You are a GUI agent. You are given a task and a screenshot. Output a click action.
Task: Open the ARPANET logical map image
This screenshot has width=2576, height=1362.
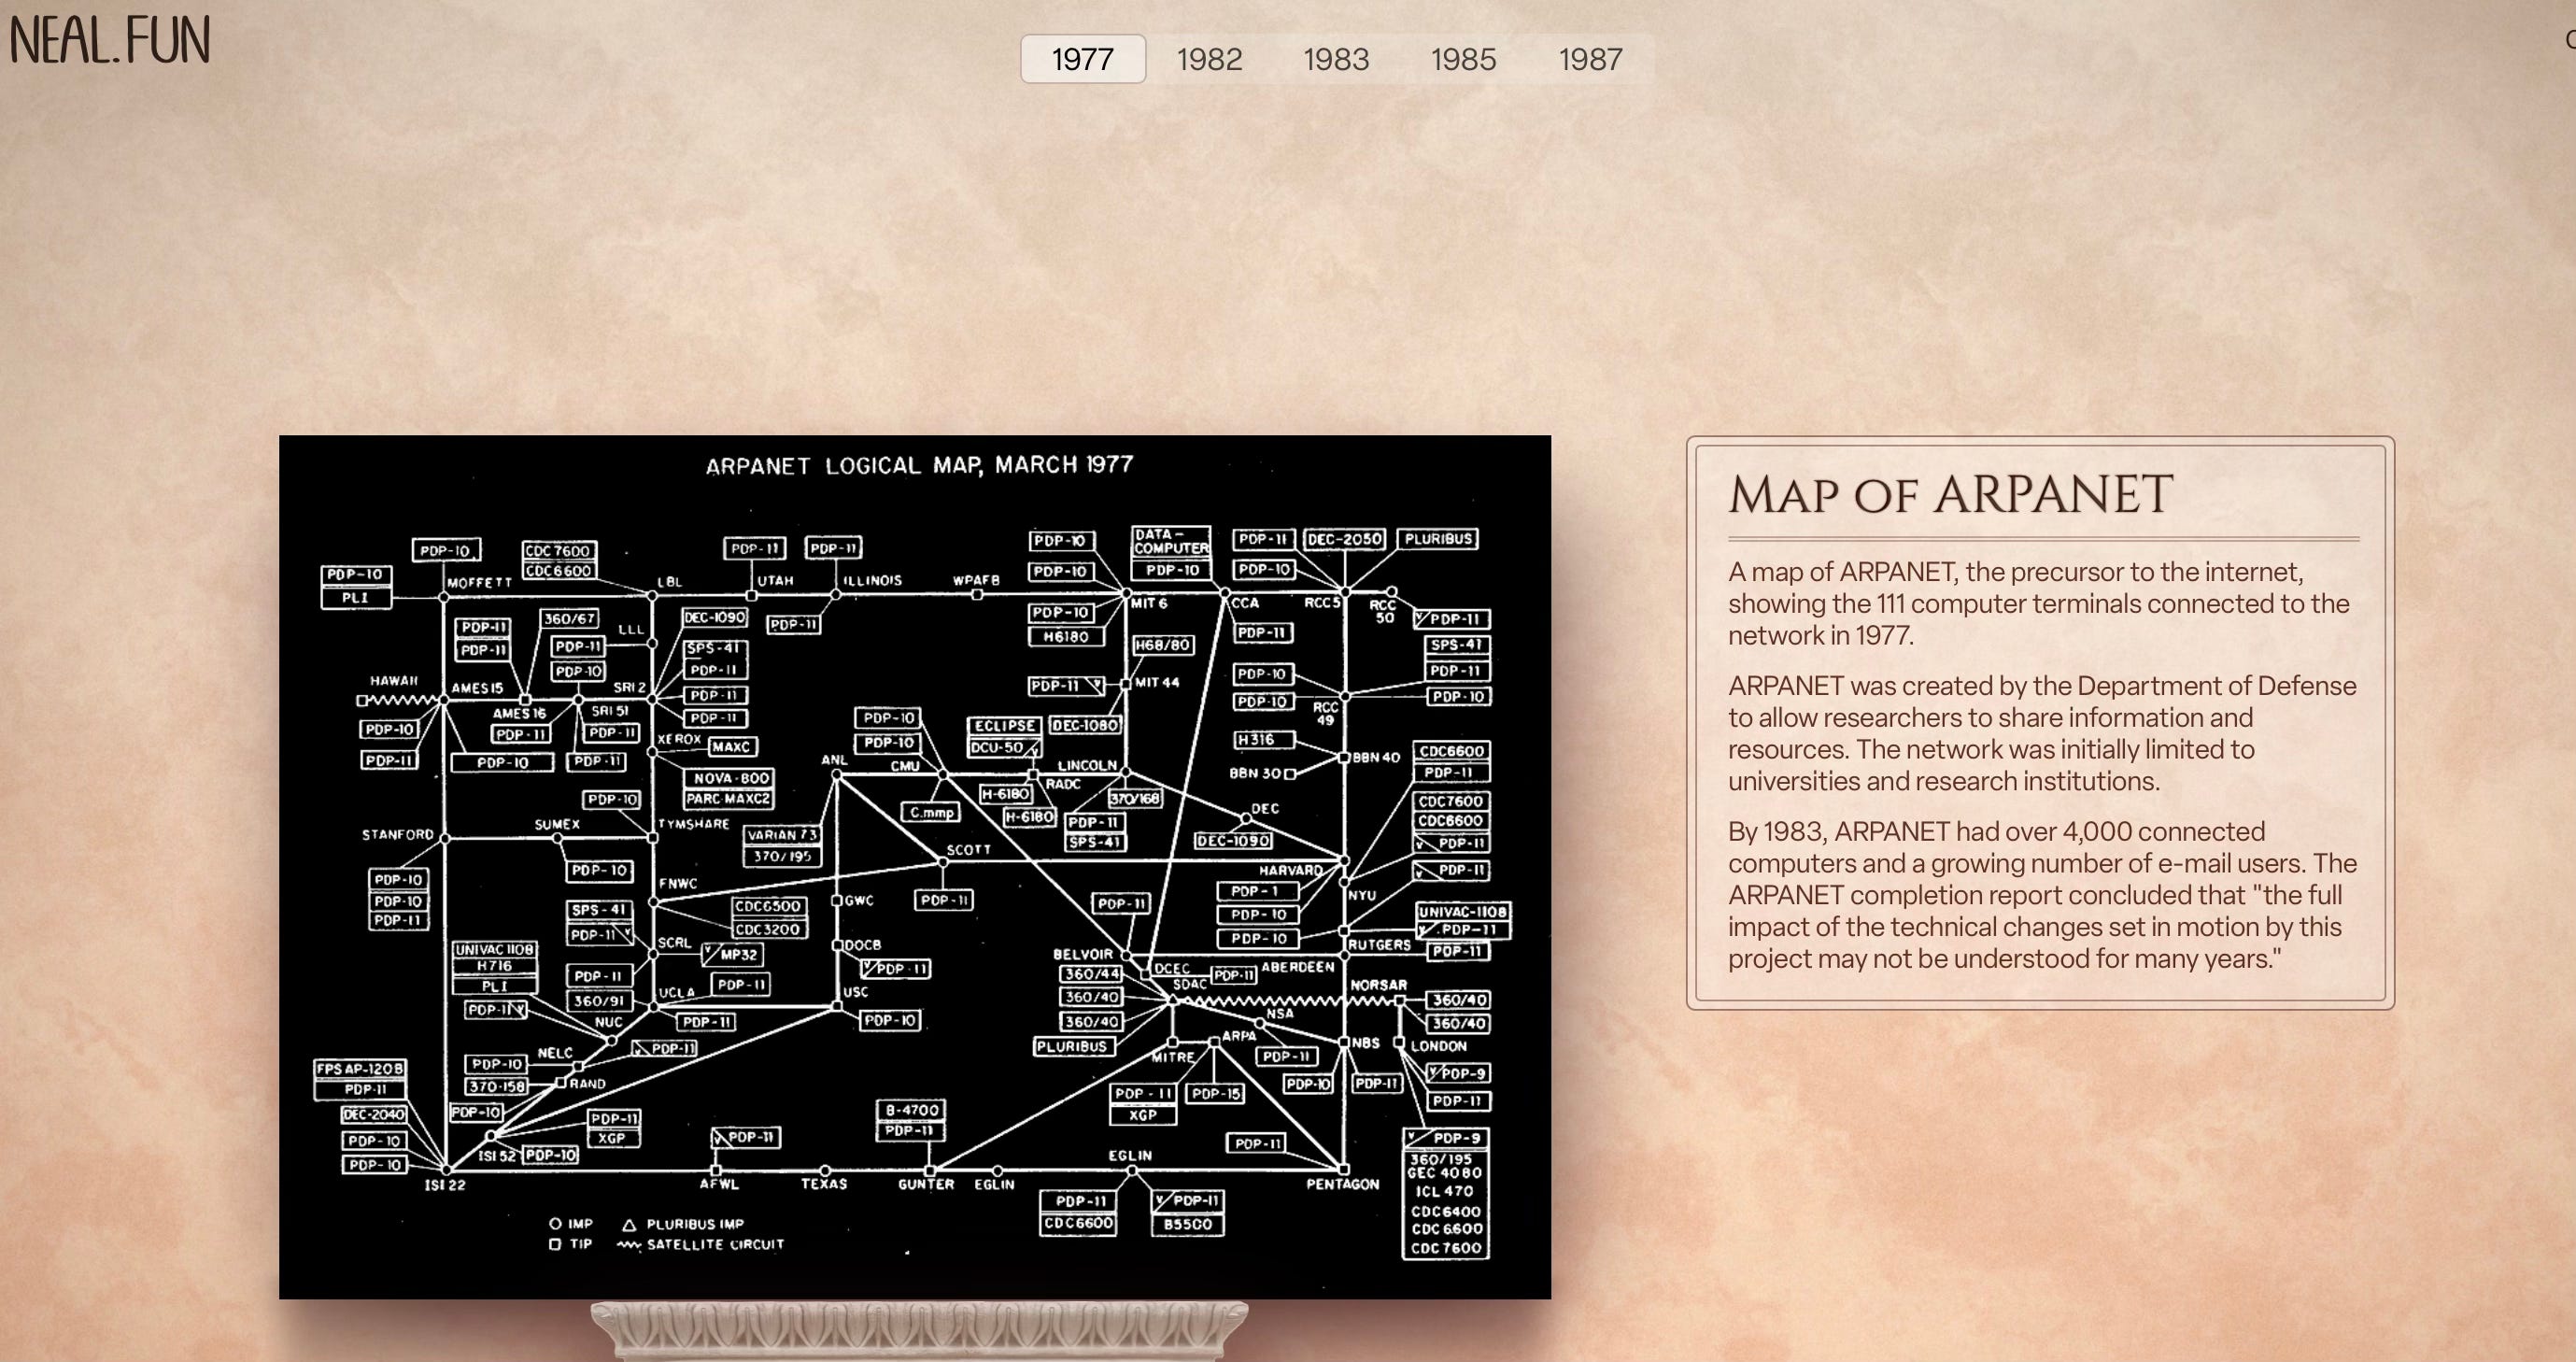pyautogui.click(x=915, y=867)
